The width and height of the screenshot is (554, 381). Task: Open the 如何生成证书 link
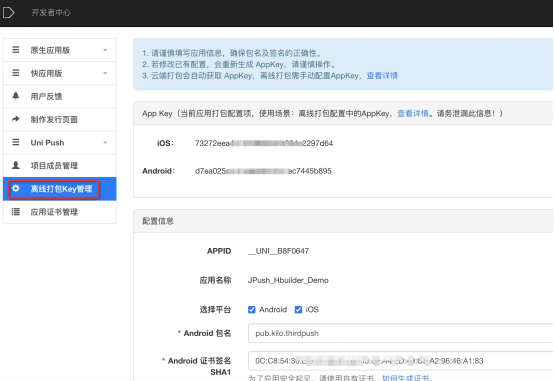(405, 377)
